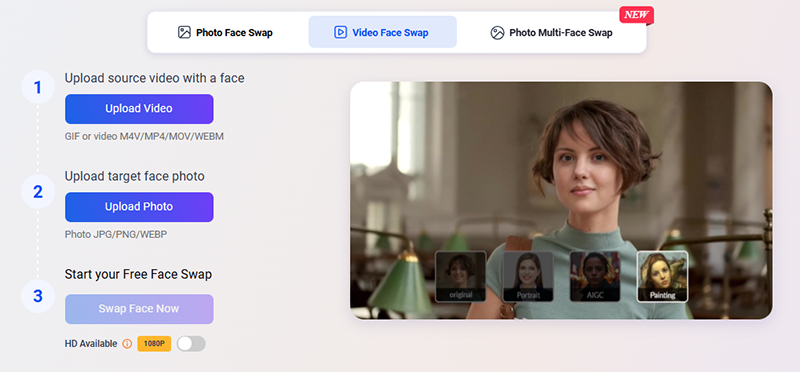Click the Upload Video button
The image size is (800, 372).
tap(139, 109)
